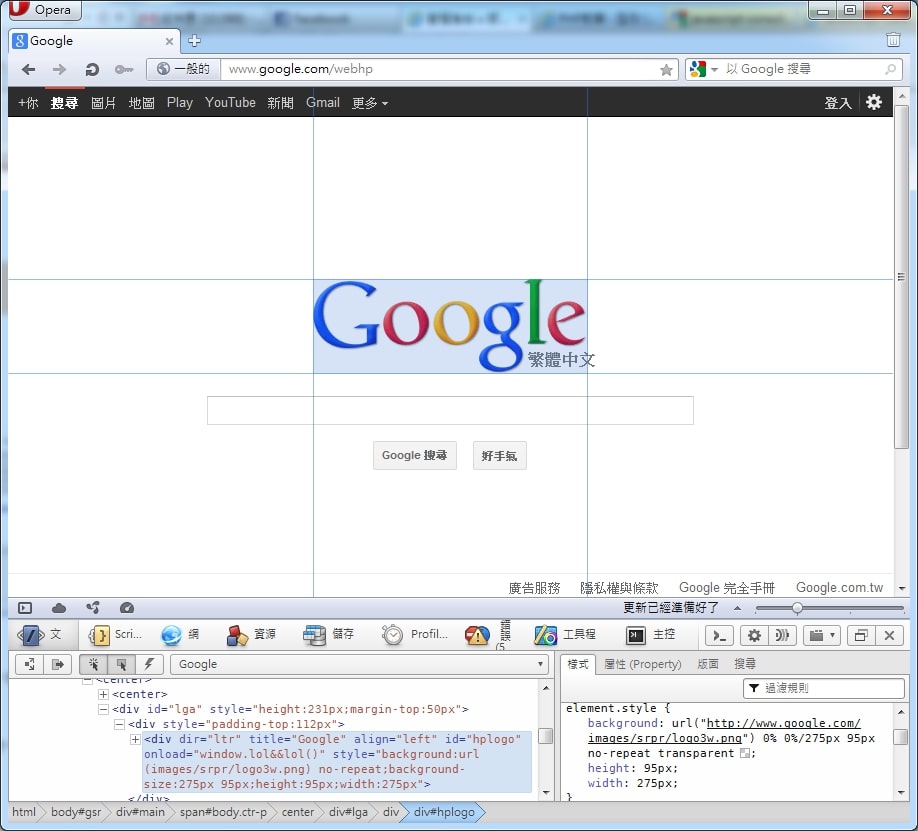This screenshot has height=831, width=918.
Task: Expand the div#hplogo node
Action: pos(135,740)
